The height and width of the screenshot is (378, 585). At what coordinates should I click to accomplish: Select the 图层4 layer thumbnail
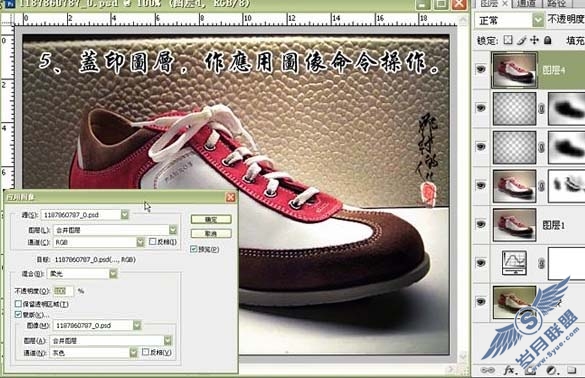coord(514,70)
